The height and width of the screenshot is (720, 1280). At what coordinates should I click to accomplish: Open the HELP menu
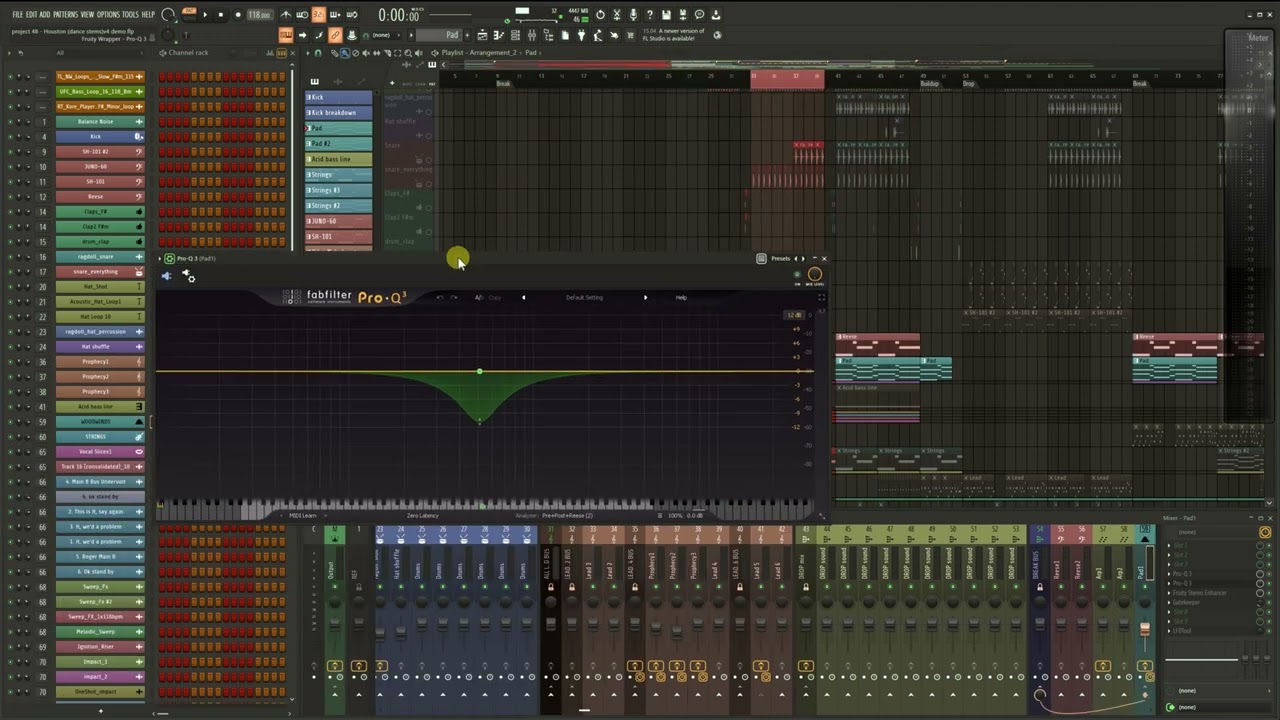coord(148,15)
